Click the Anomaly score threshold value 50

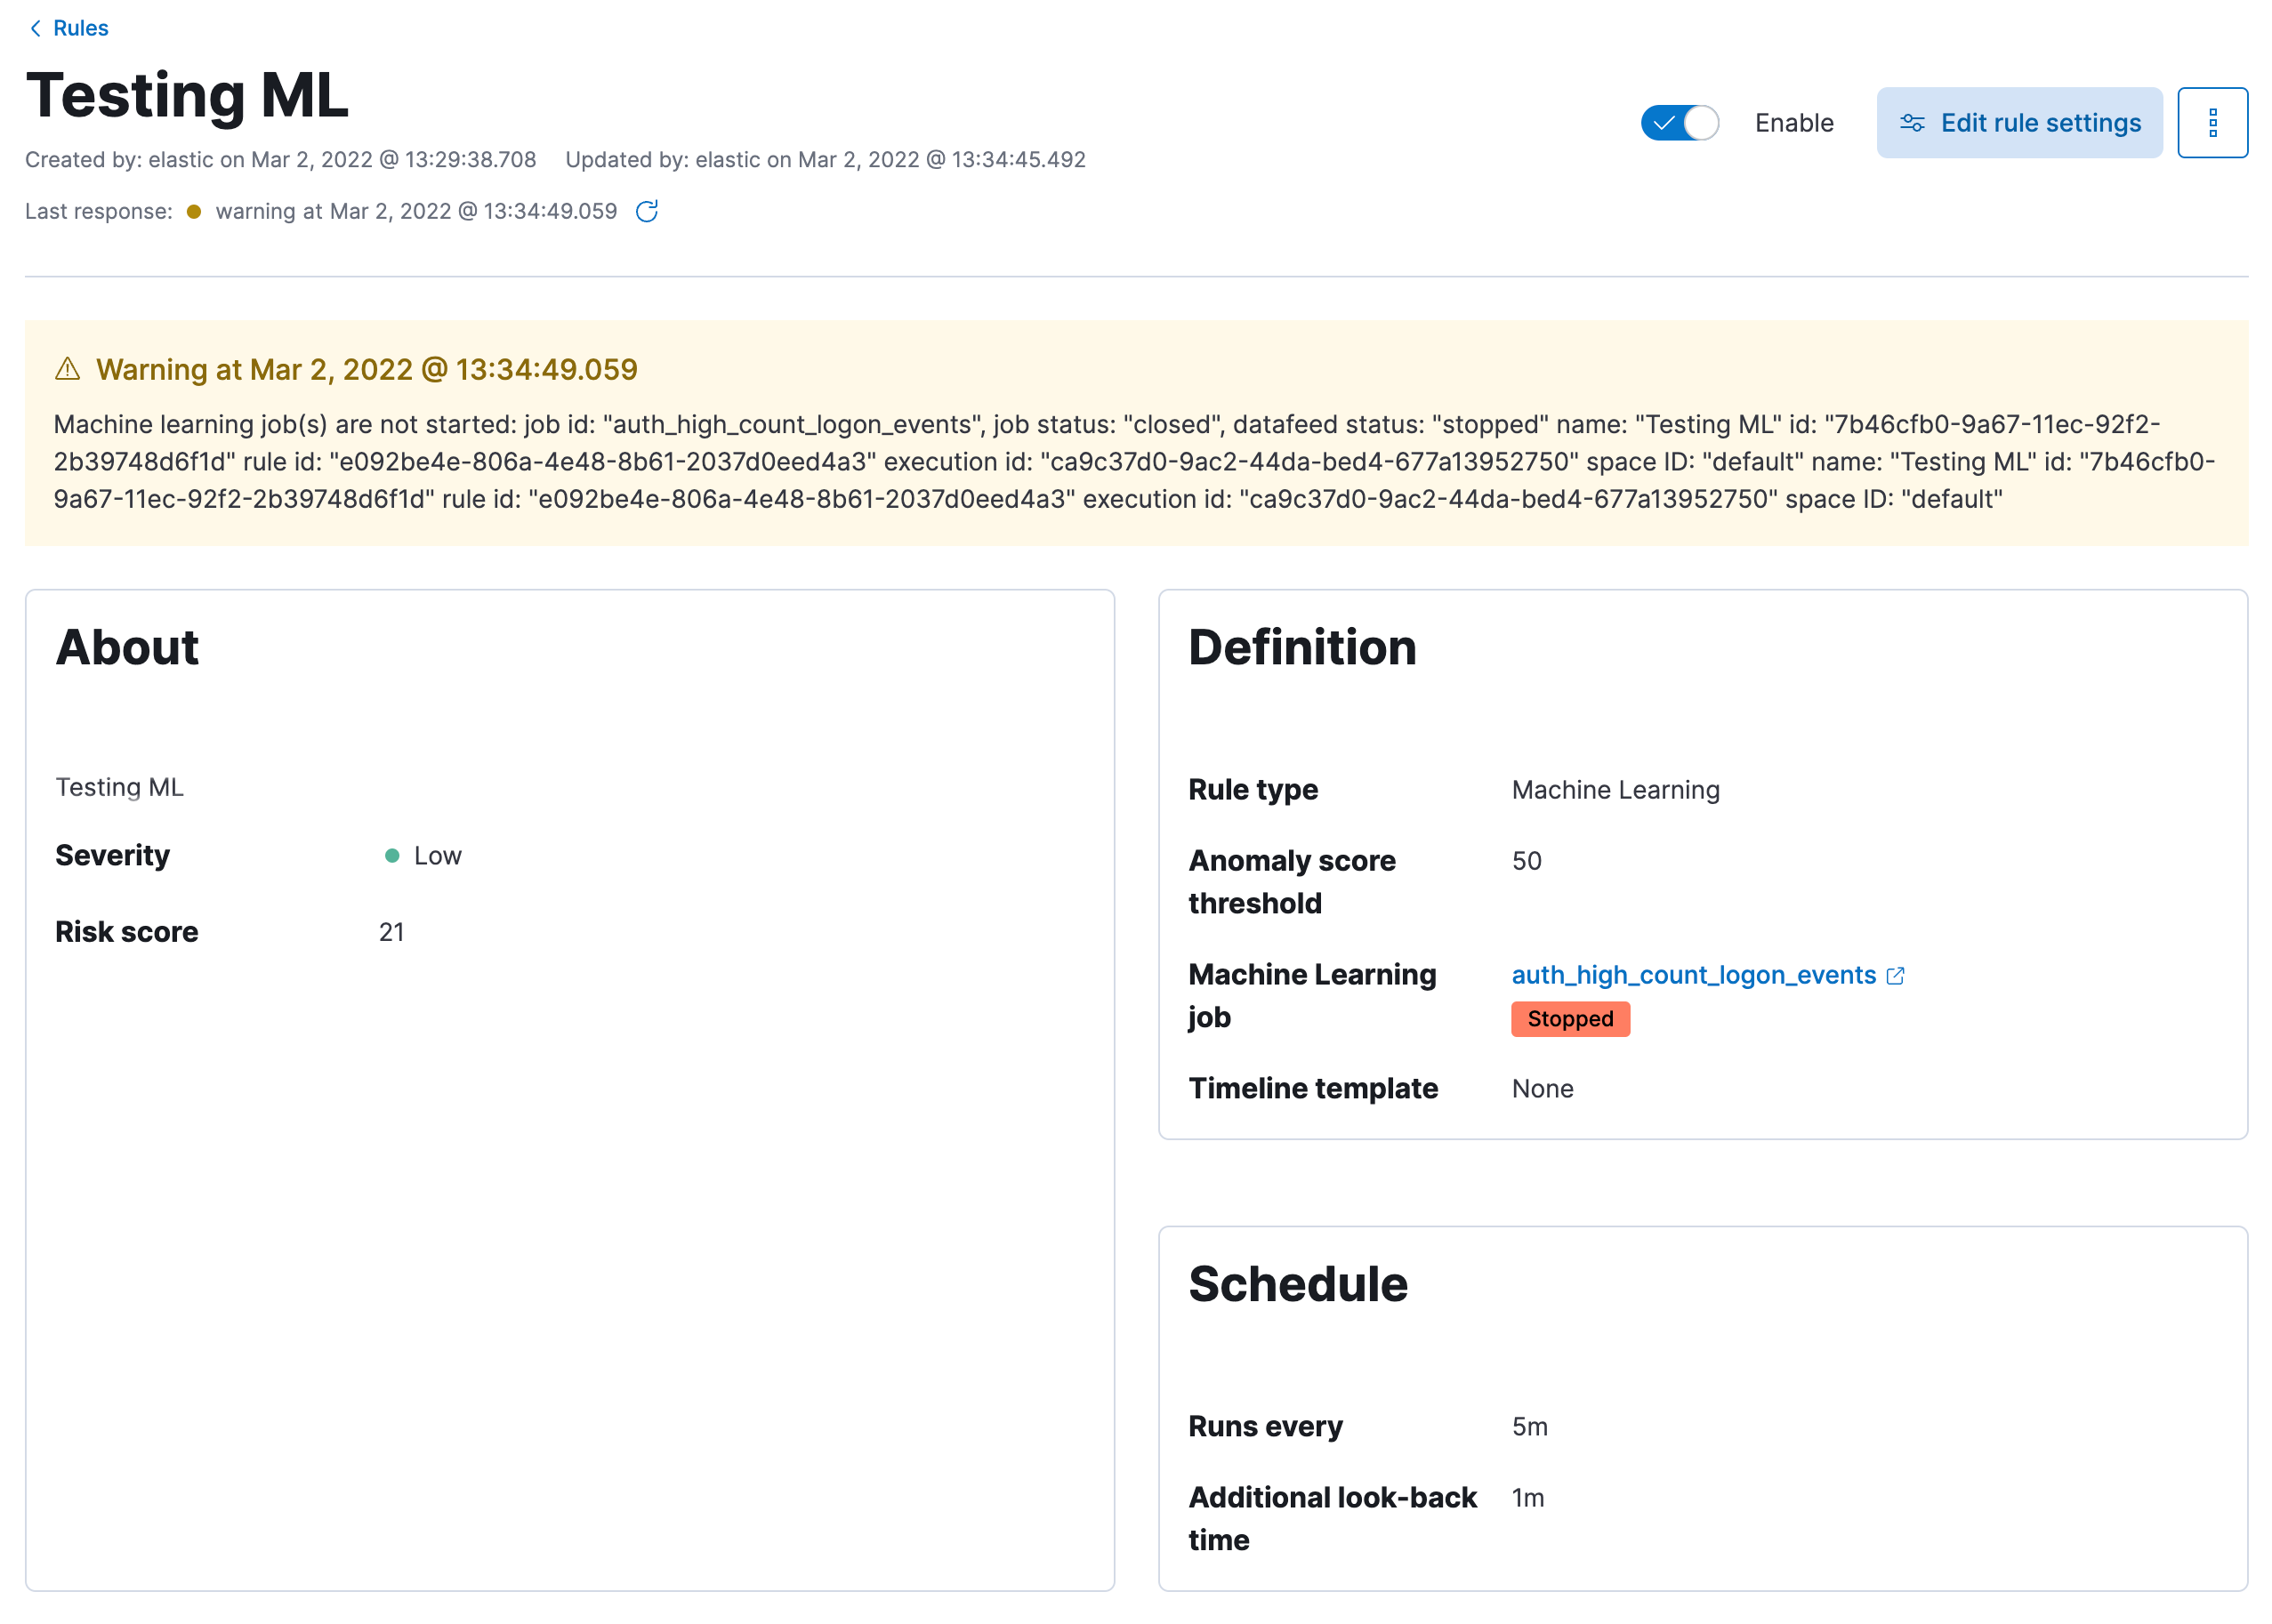click(1527, 860)
